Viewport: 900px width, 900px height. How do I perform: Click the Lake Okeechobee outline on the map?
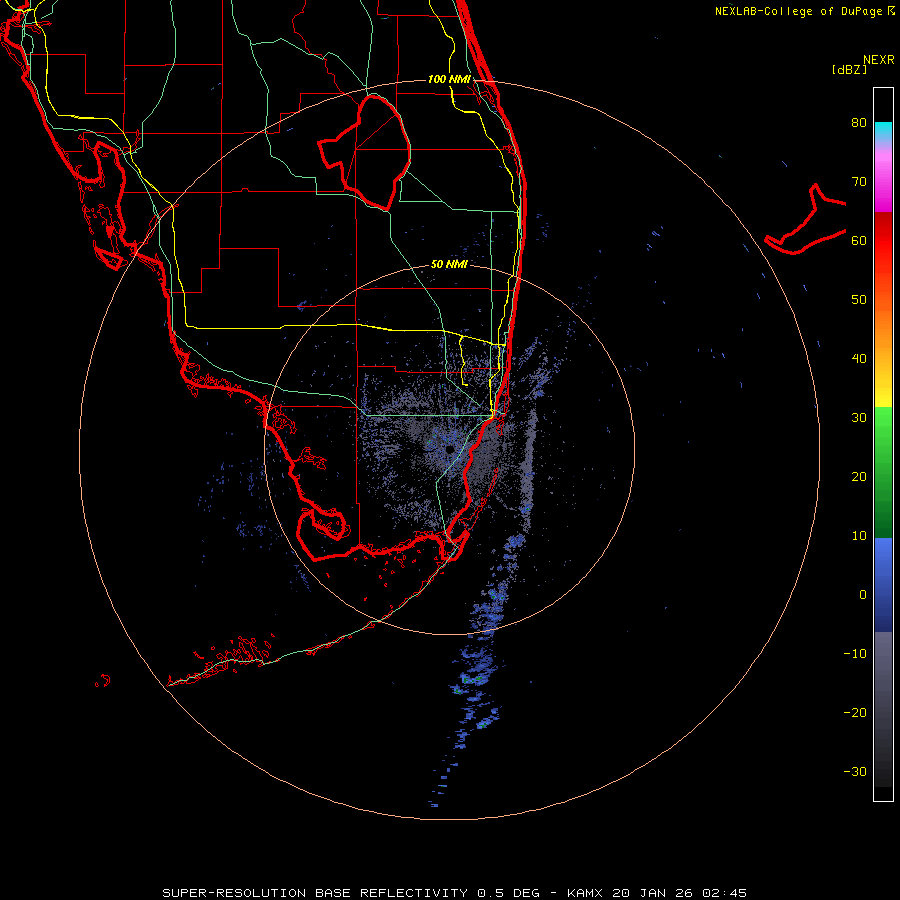click(365, 153)
